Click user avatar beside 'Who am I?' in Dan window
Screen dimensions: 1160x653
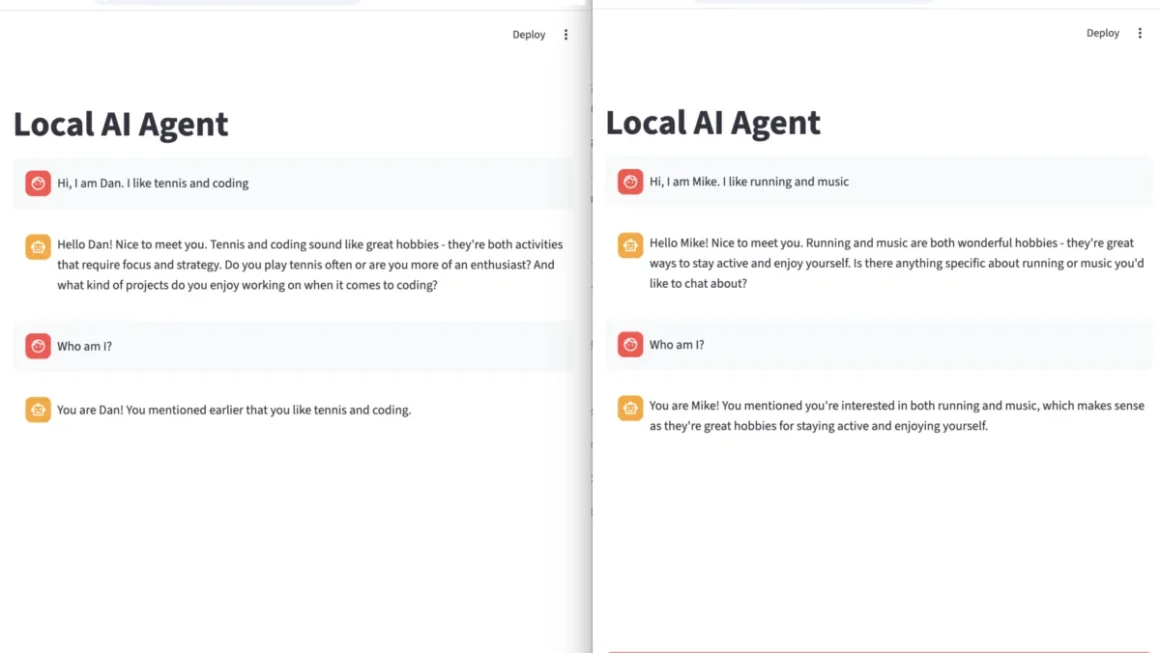tap(38, 346)
